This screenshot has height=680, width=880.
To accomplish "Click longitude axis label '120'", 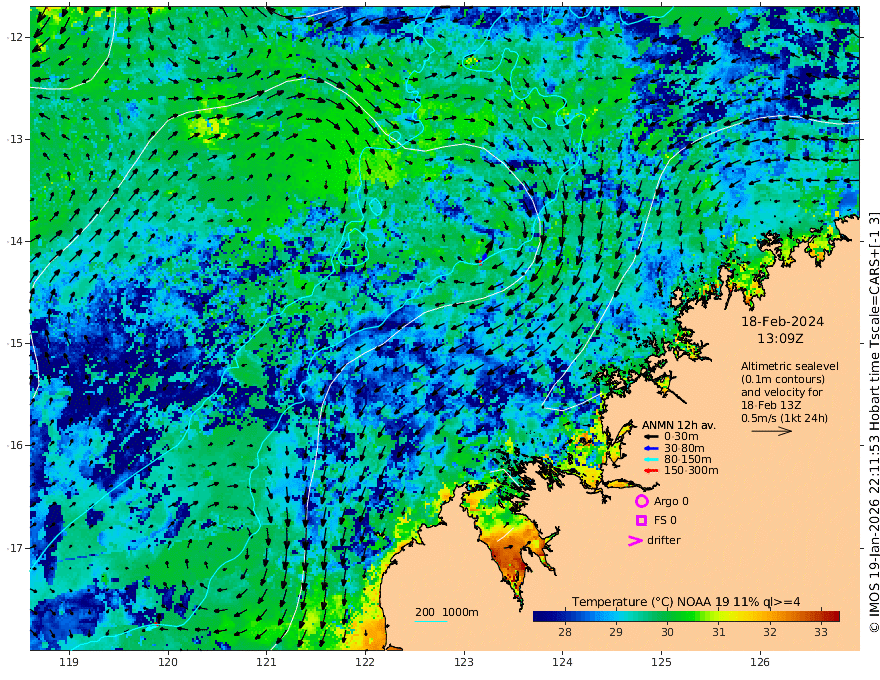I will click(x=168, y=662).
